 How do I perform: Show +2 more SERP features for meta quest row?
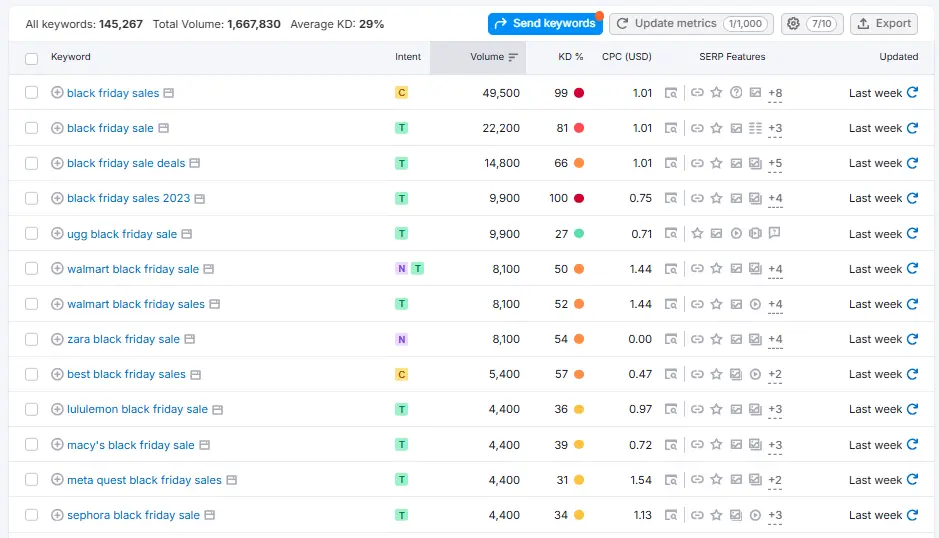(x=775, y=481)
